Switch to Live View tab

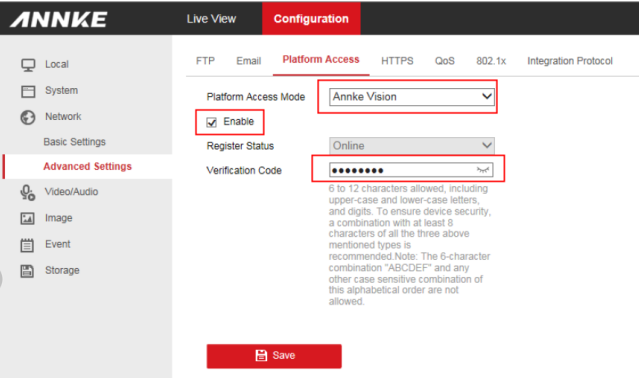[211, 19]
